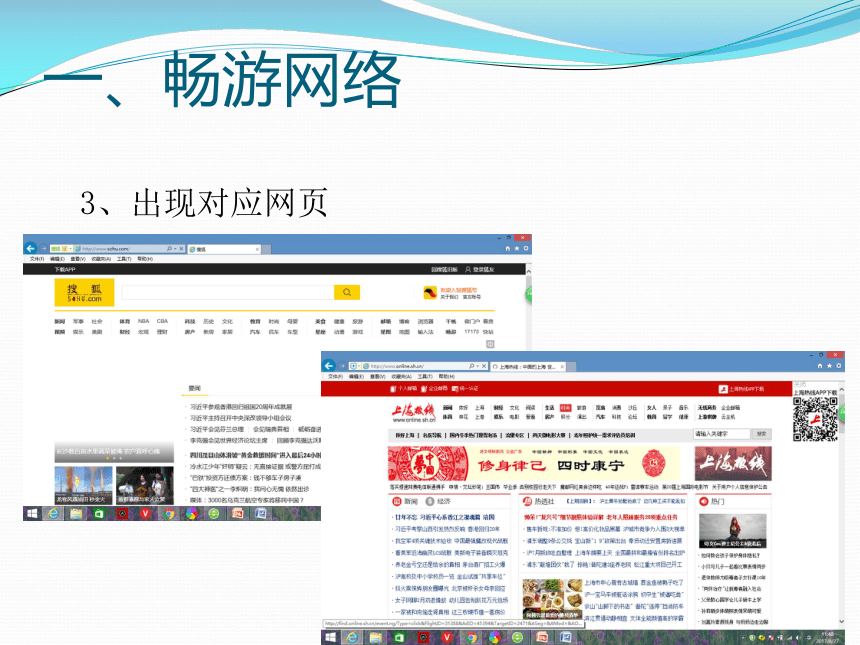860x645 pixels.
Task: Open favorites star in Shanghai Online browser
Action: tap(829, 365)
